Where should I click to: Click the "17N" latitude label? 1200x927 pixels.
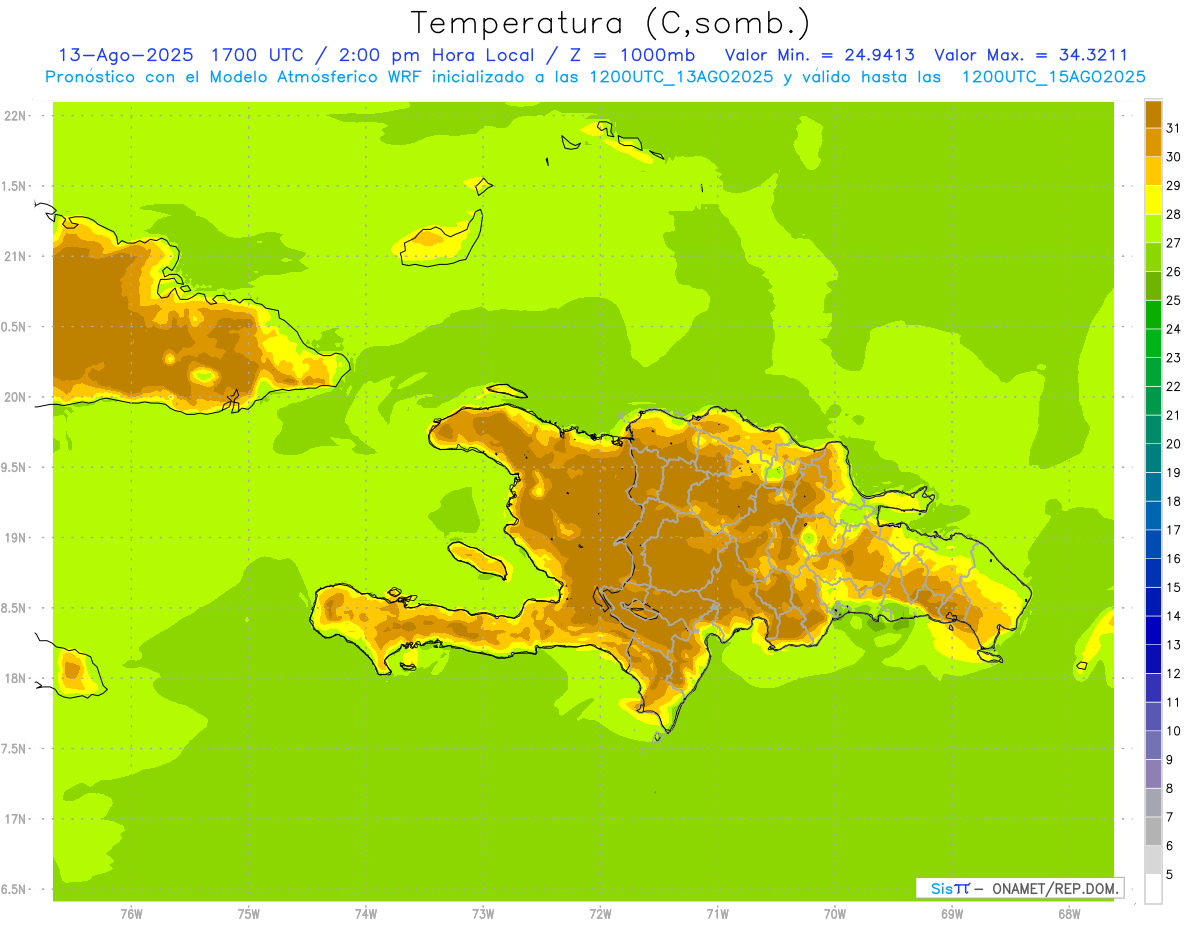tap(15, 819)
